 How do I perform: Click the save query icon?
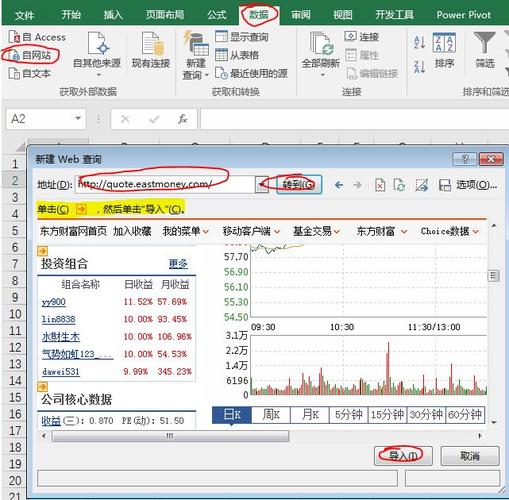tap(445, 185)
